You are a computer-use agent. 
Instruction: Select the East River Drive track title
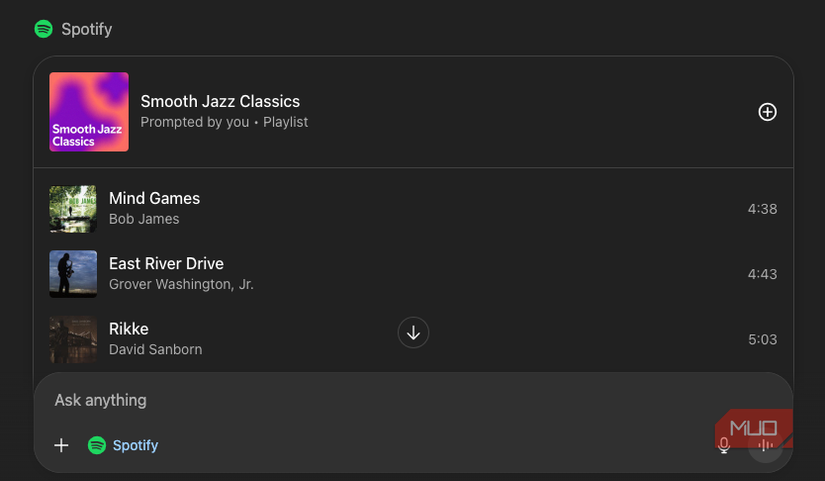click(166, 263)
